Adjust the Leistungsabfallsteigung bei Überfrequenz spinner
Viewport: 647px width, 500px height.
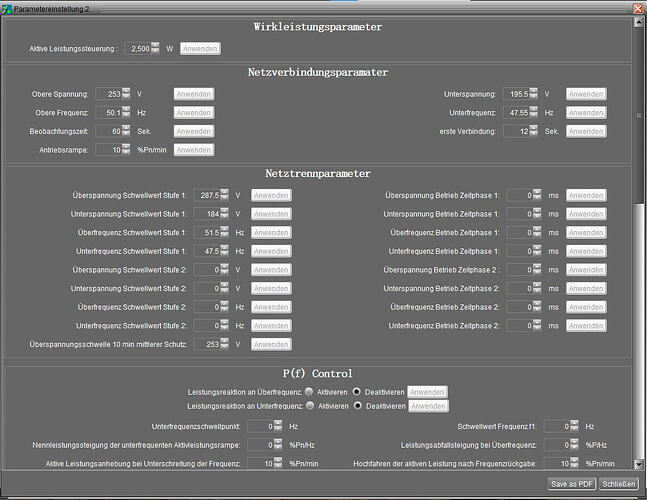[x=574, y=445]
